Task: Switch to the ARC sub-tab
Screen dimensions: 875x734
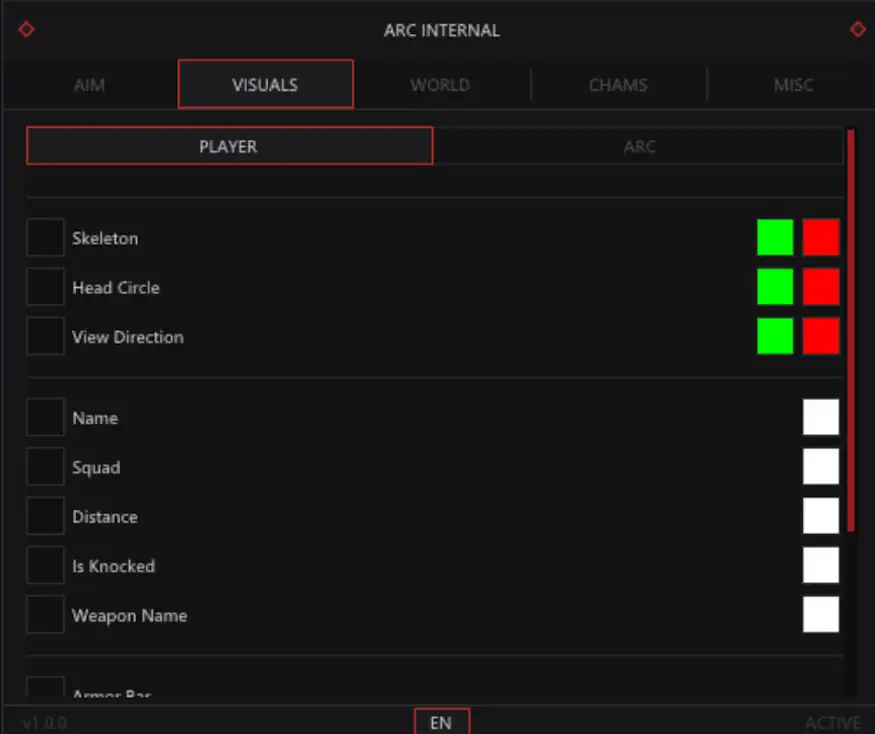Action: click(x=639, y=146)
